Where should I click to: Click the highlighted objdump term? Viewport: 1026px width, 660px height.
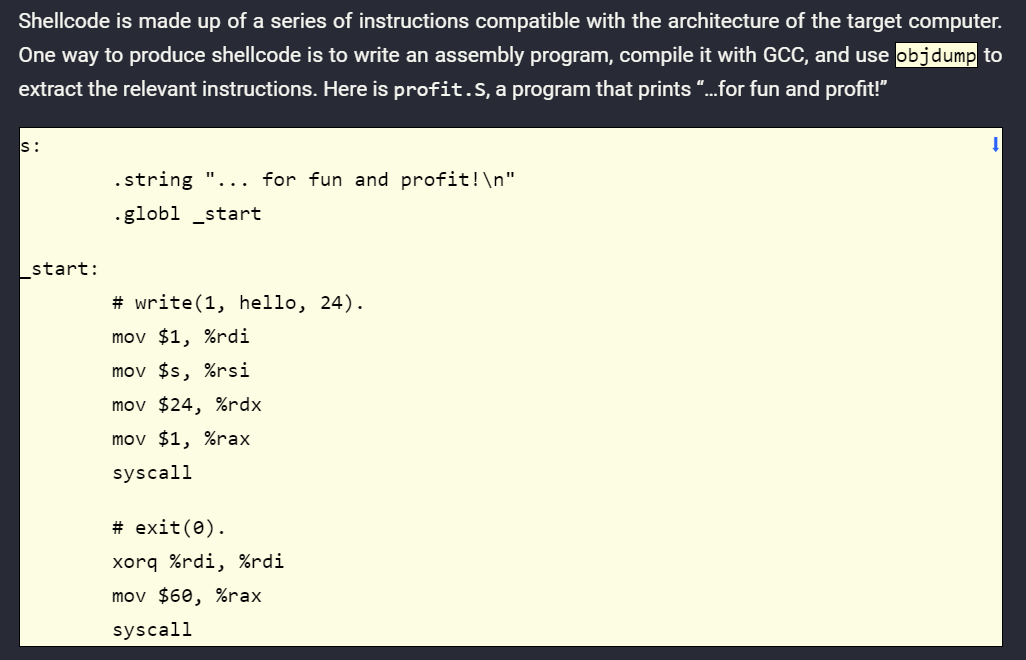pos(936,55)
